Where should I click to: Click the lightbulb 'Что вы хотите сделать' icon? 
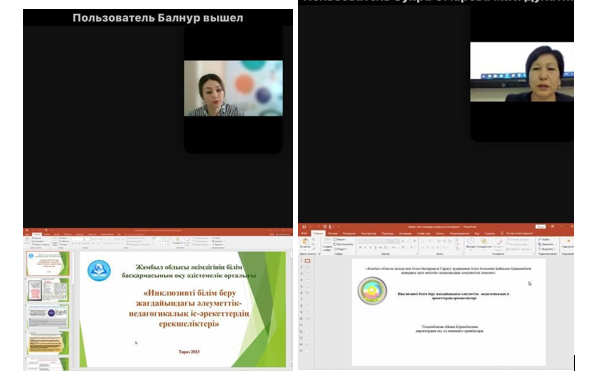click(x=502, y=233)
